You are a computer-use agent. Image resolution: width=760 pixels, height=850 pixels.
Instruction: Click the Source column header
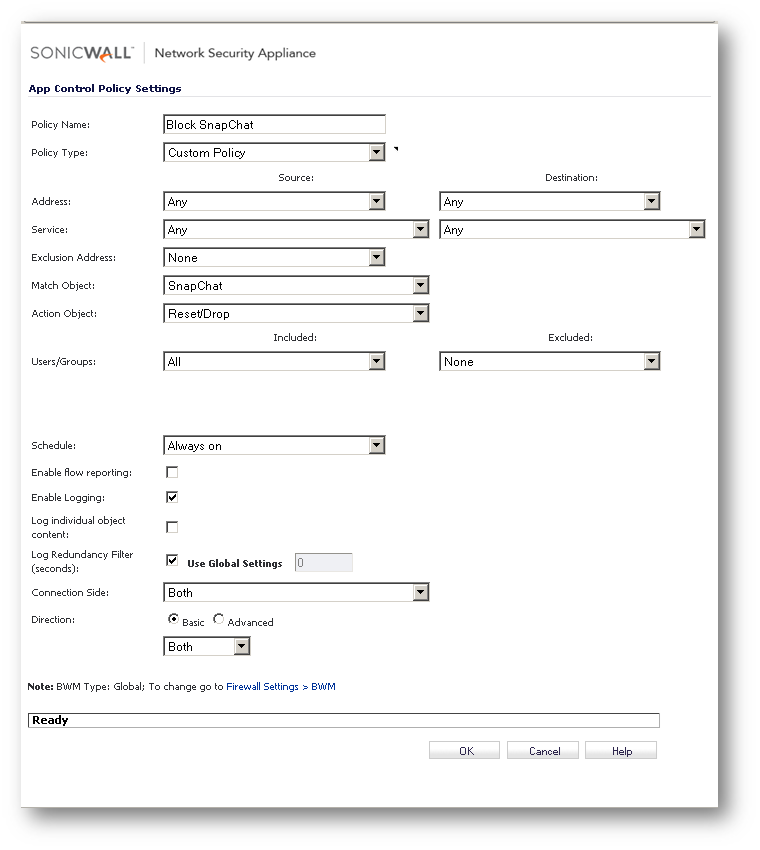pos(296,177)
